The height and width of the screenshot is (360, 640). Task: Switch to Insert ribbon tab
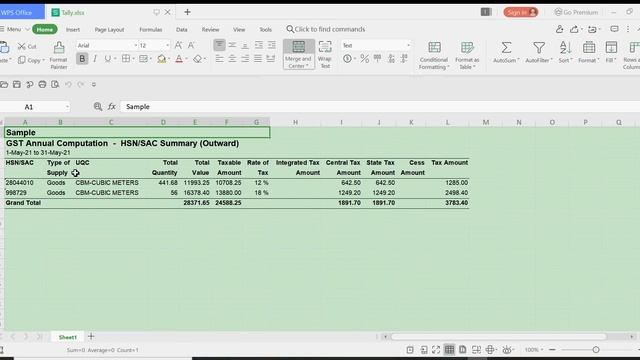tap(73, 29)
